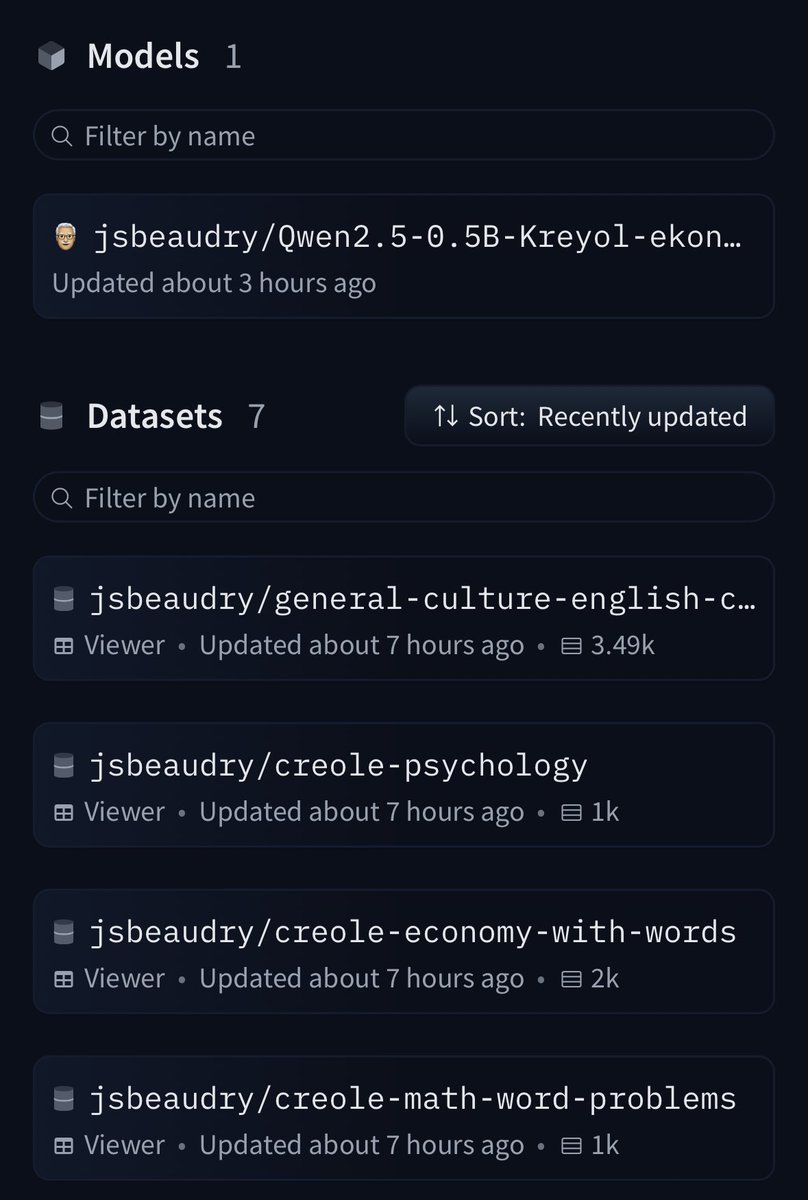
Task: Open jsbeaudry/creole-psychology dataset
Action: [x=404, y=785]
